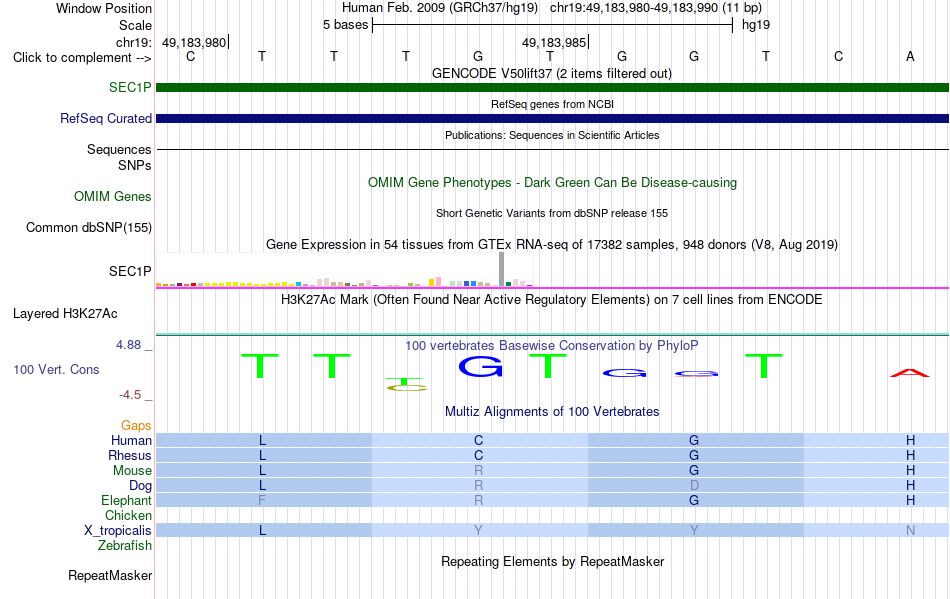Open 'Multiz Alignments of 100 Vertebrates' title
Screen dimensions: 950x599
click(552, 412)
